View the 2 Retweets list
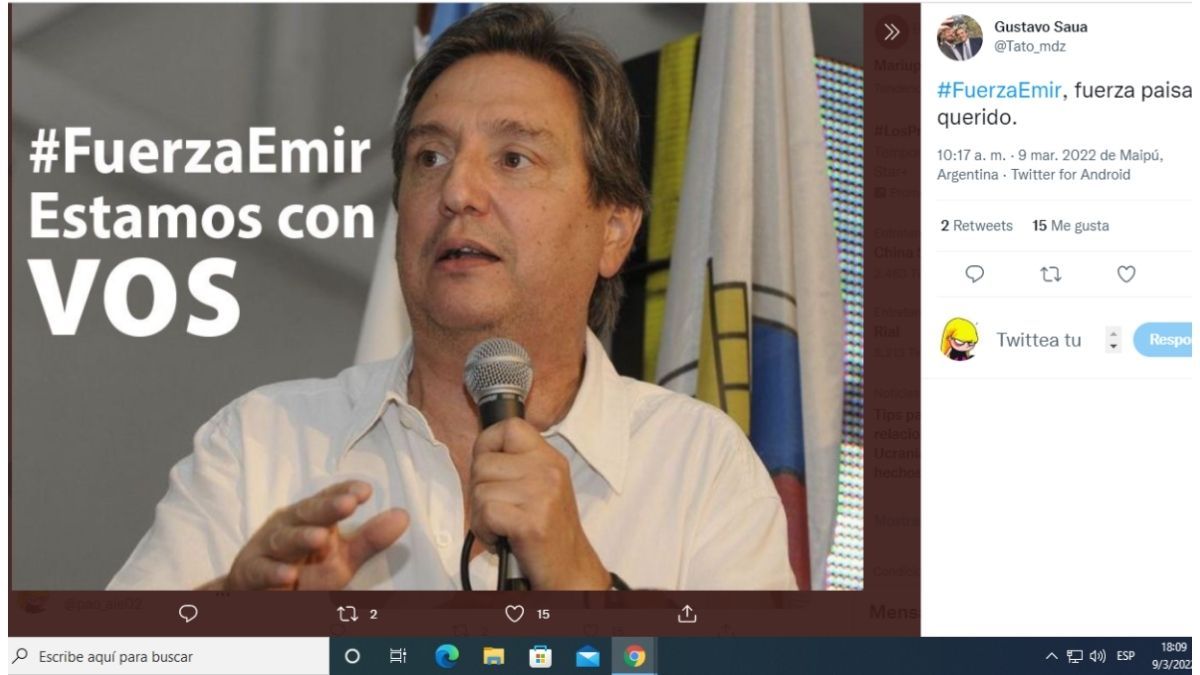 [976, 226]
